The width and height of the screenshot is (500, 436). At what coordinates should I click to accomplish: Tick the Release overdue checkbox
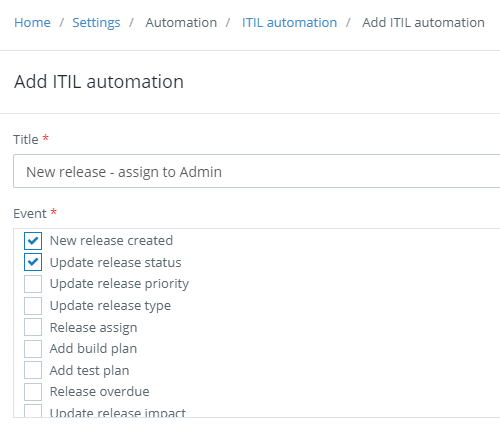[x=33, y=392]
